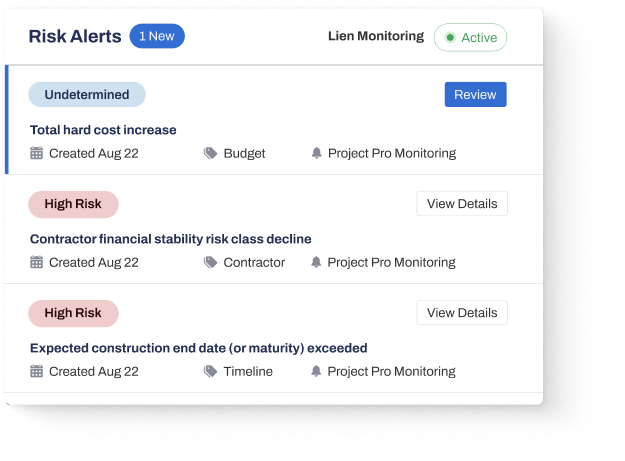Click bell icon in Contractor alert row

(x=316, y=262)
